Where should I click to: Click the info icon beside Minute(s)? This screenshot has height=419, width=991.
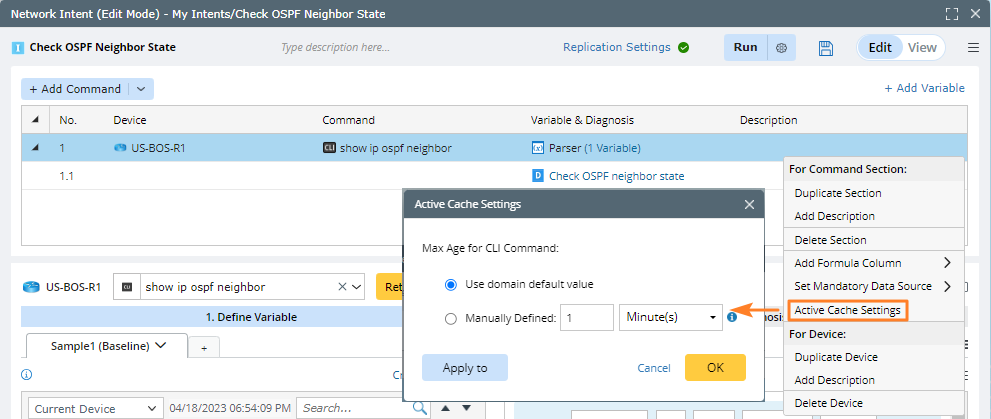(732, 317)
